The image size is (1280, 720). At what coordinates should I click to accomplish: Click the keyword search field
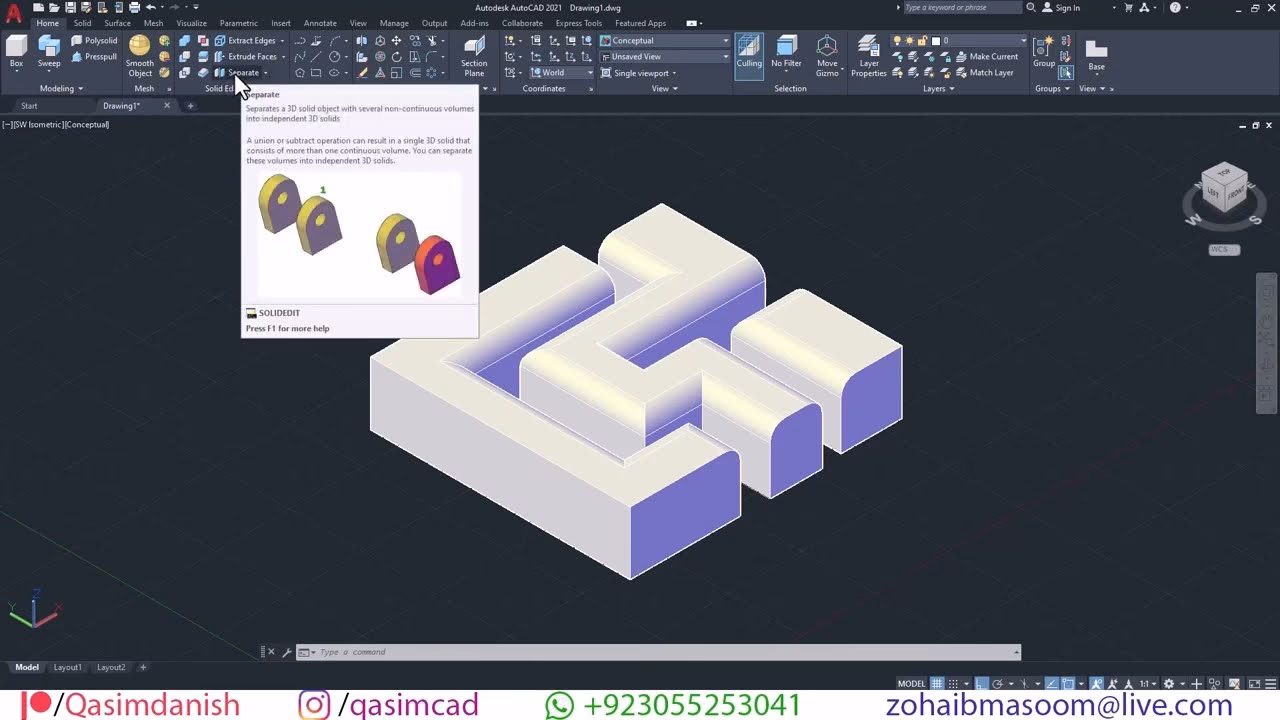tap(961, 7)
